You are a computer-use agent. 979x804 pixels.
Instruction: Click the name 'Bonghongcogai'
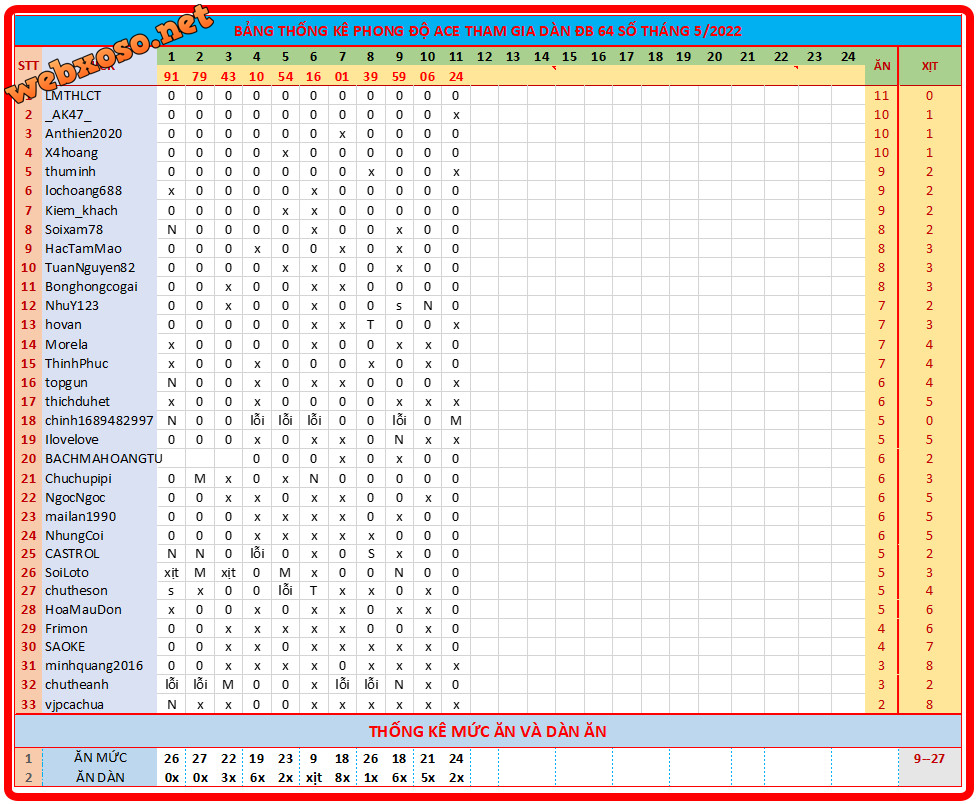pos(91,287)
